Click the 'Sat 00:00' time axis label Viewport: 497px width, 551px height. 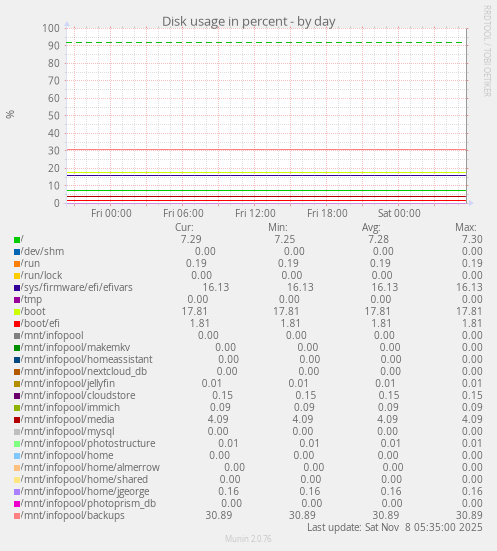point(399,213)
